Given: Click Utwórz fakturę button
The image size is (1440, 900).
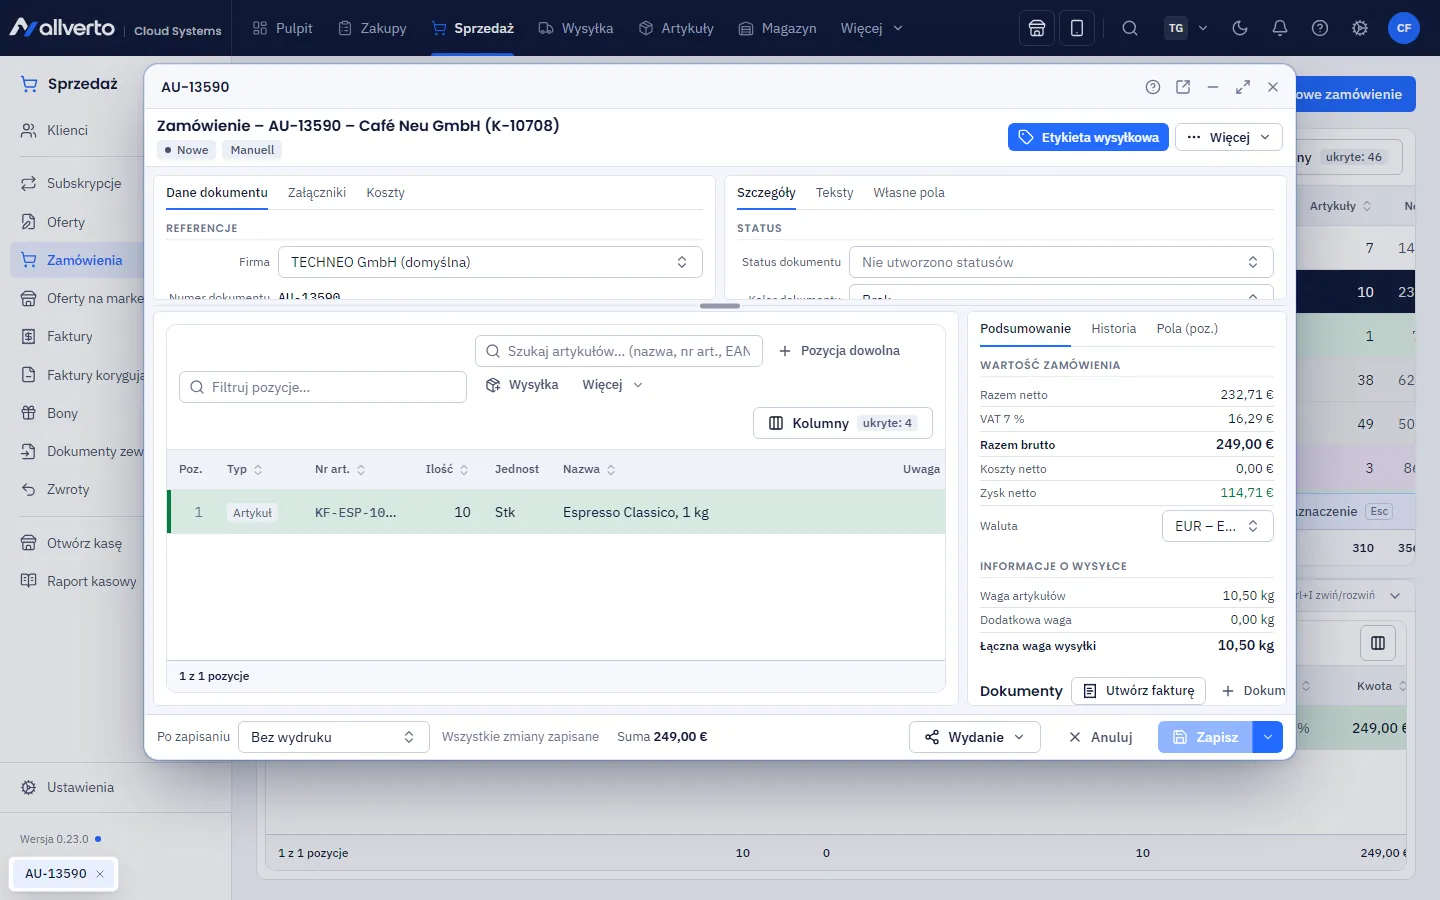Looking at the screenshot, I should coord(1139,691).
